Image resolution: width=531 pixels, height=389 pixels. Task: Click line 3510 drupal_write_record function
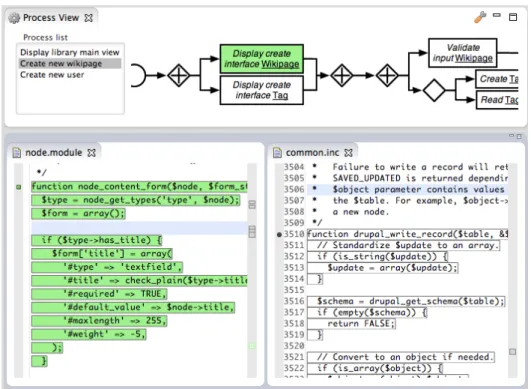pos(407,234)
